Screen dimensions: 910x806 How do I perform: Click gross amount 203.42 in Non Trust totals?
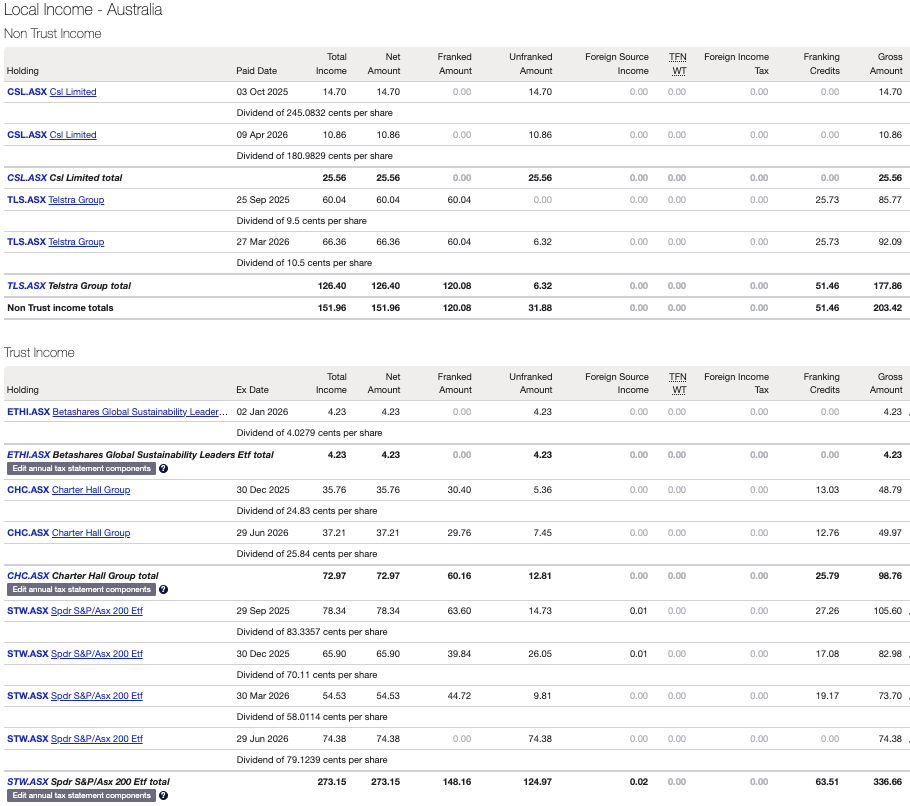point(888,308)
